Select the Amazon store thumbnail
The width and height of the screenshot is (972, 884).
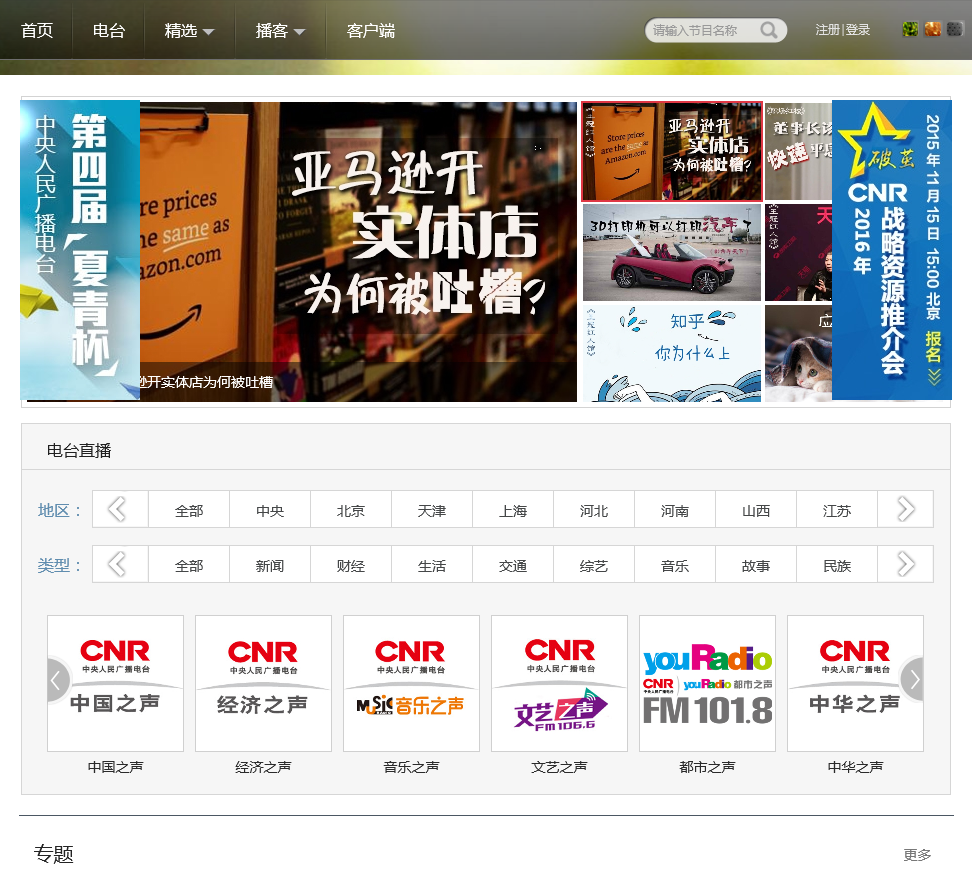click(x=672, y=151)
